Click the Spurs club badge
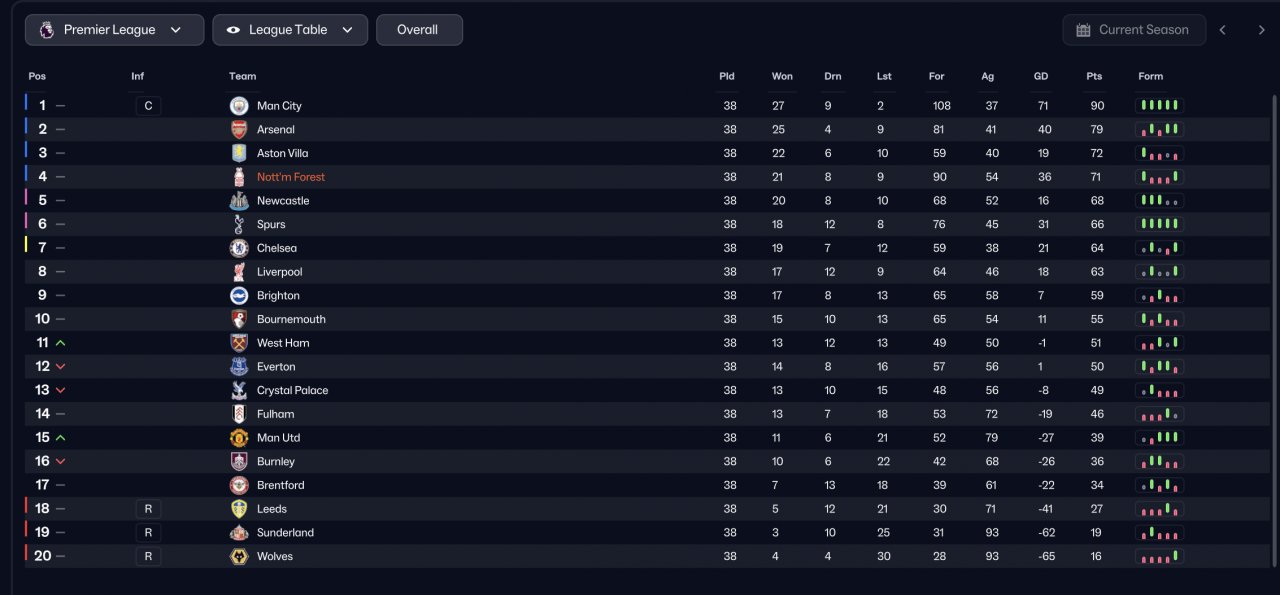 click(x=238, y=225)
